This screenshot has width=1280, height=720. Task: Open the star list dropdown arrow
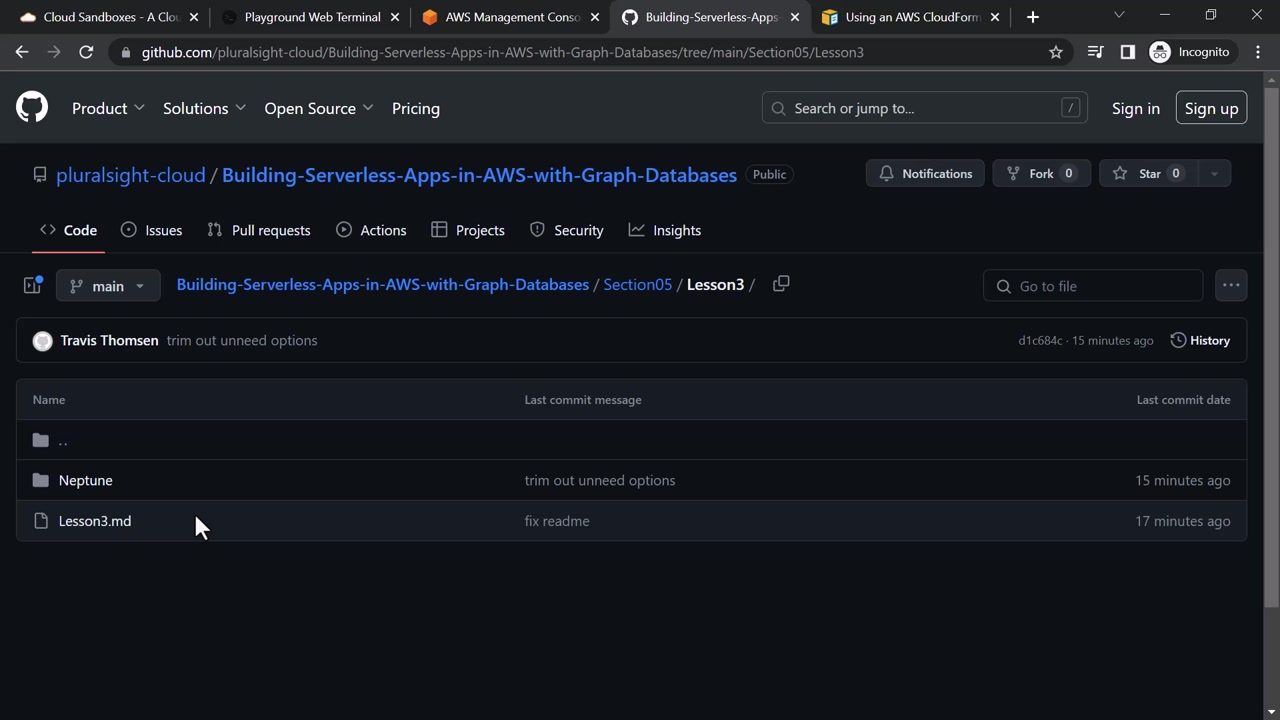tap(1214, 174)
